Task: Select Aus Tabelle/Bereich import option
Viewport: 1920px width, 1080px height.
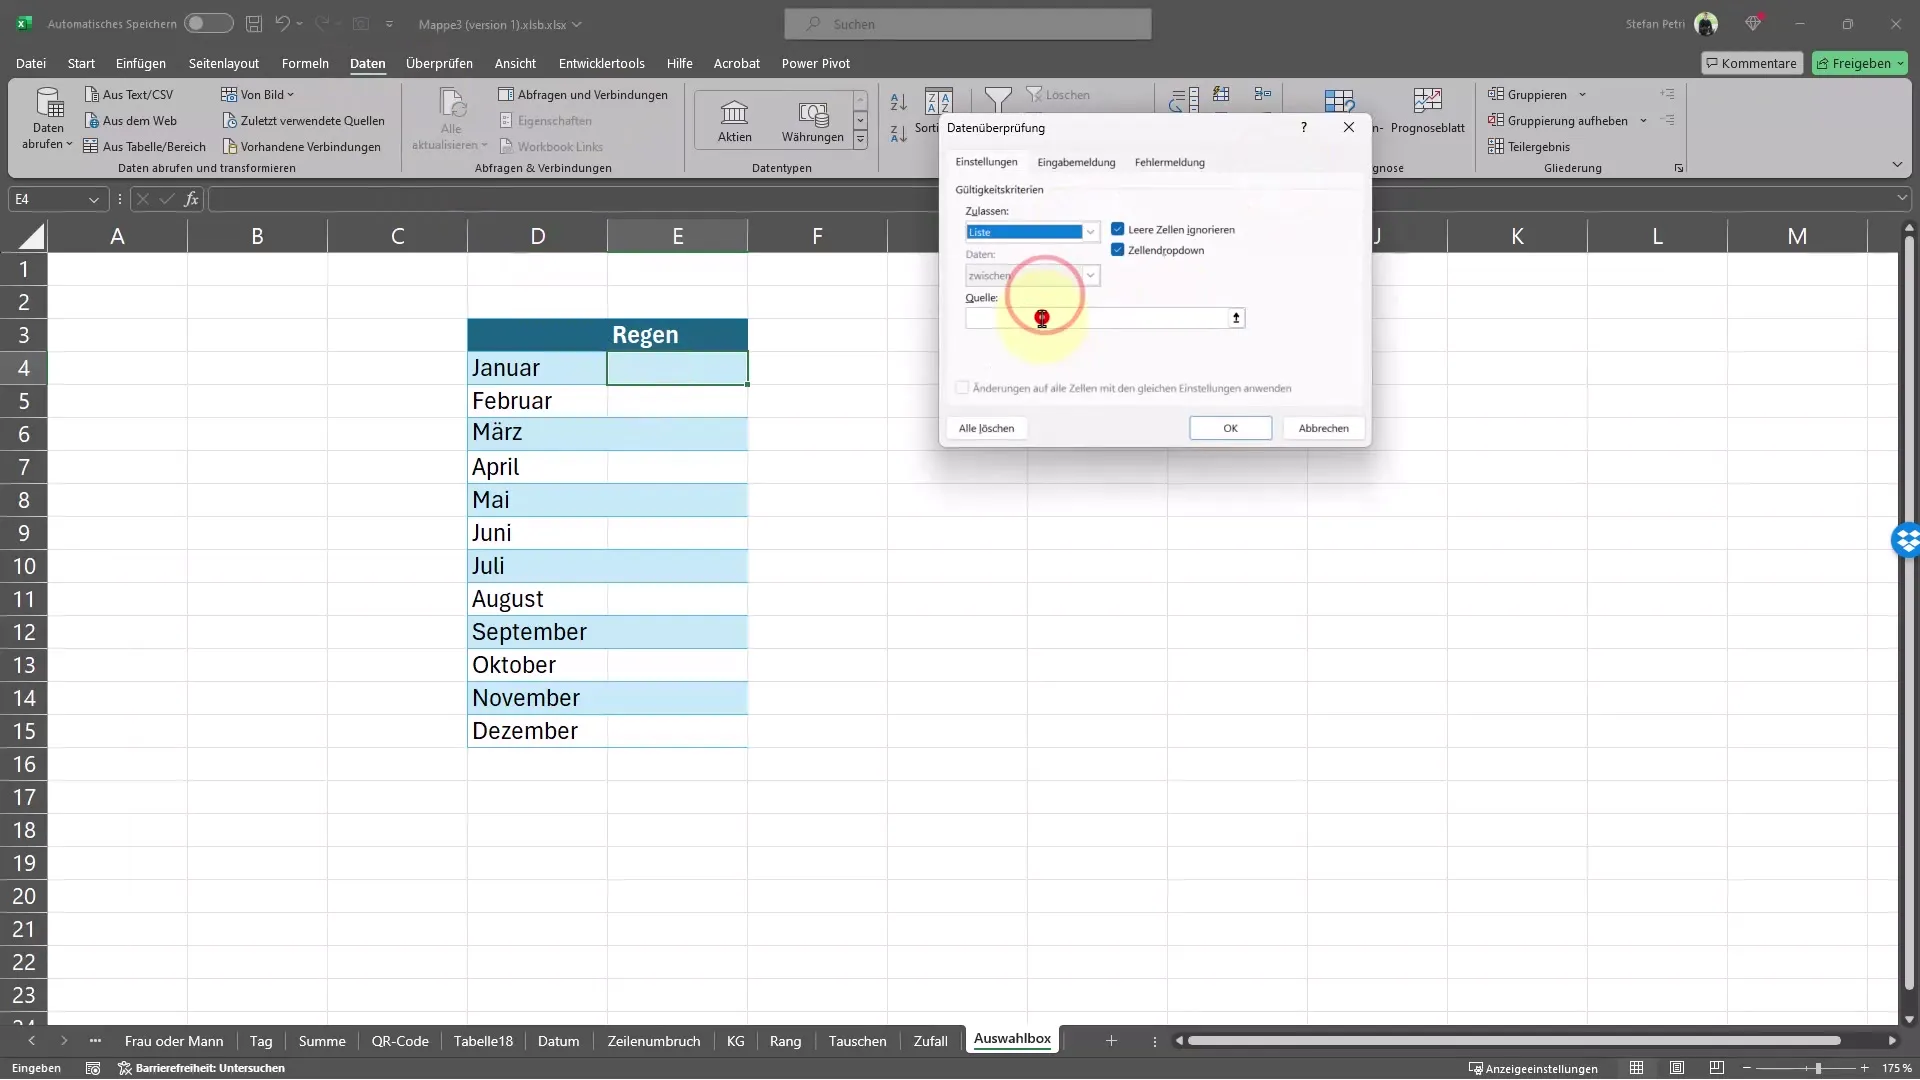Action: [x=144, y=146]
